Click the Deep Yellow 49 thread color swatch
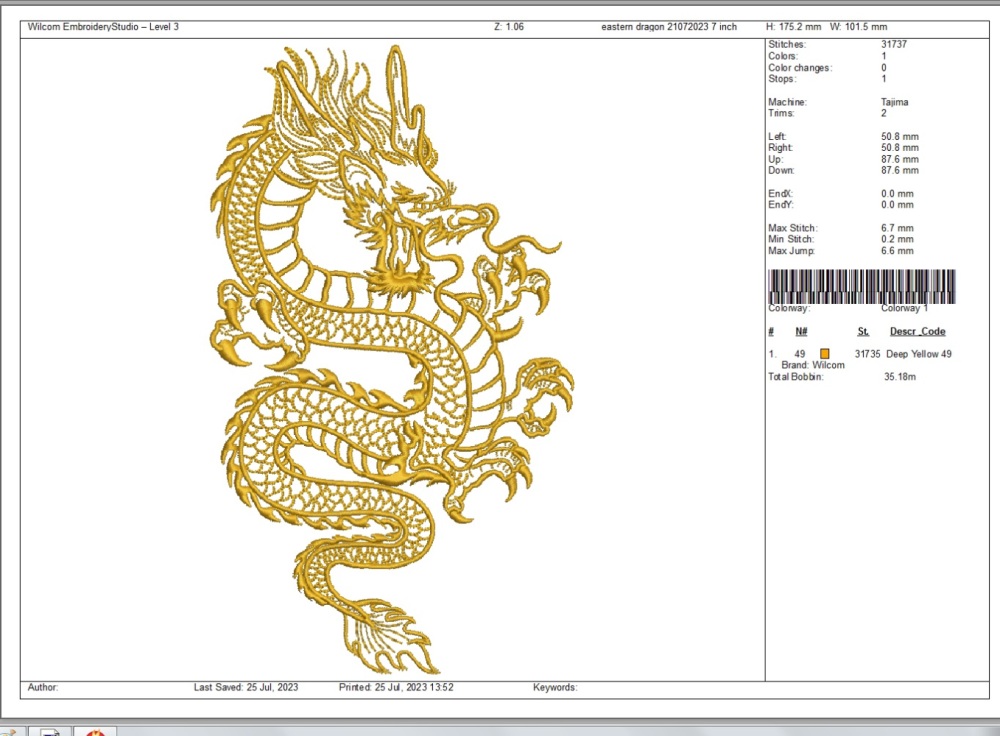The width and height of the screenshot is (1000, 736). click(x=825, y=353)
